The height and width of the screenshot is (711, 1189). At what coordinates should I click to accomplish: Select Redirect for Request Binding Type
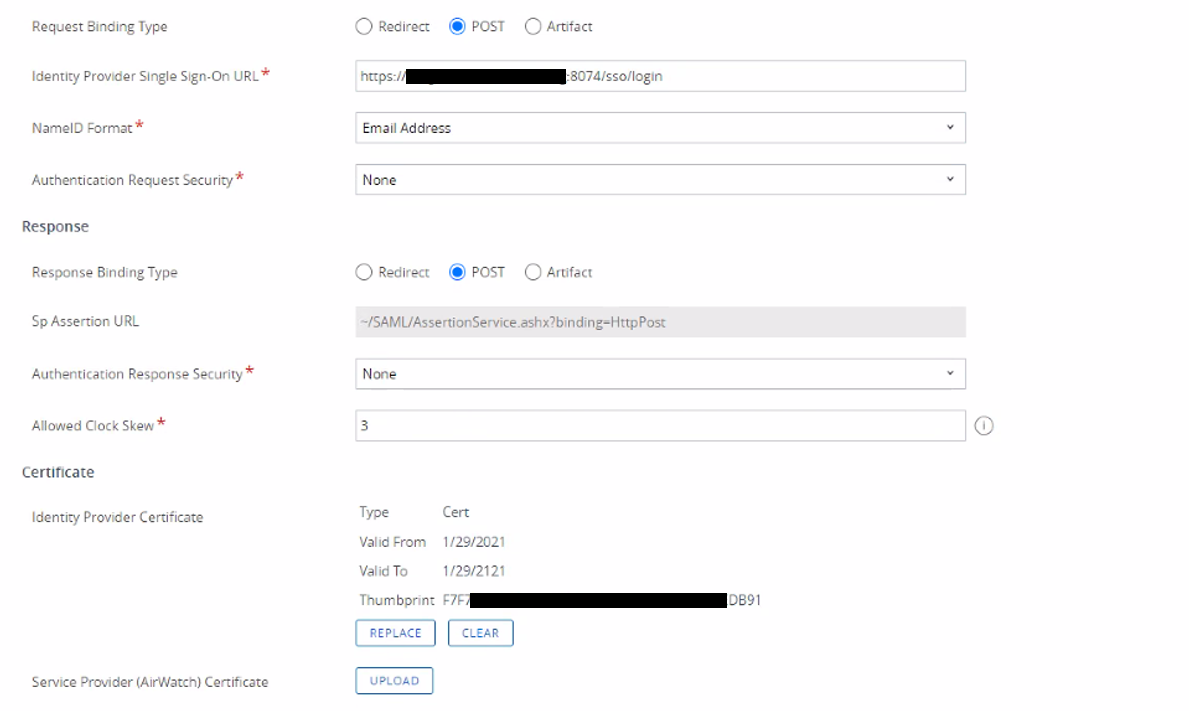[365, 27]
